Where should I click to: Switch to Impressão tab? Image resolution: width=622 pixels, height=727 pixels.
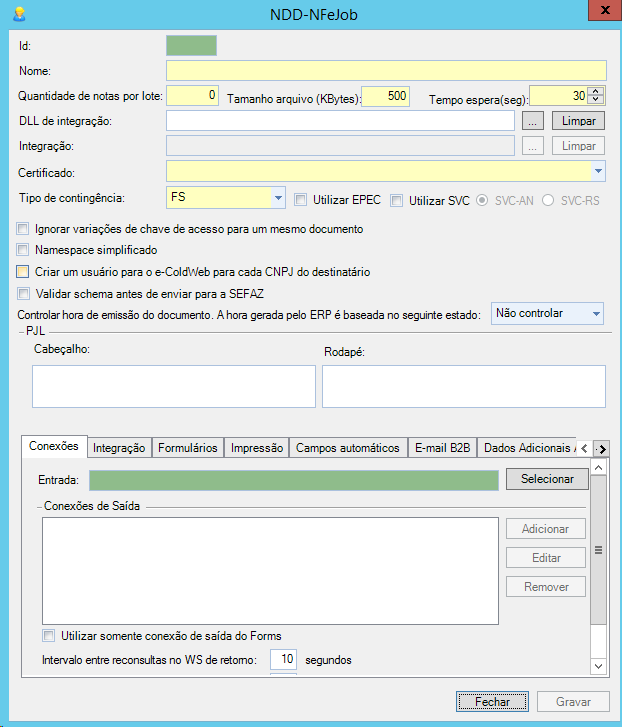tap(257, 448)
